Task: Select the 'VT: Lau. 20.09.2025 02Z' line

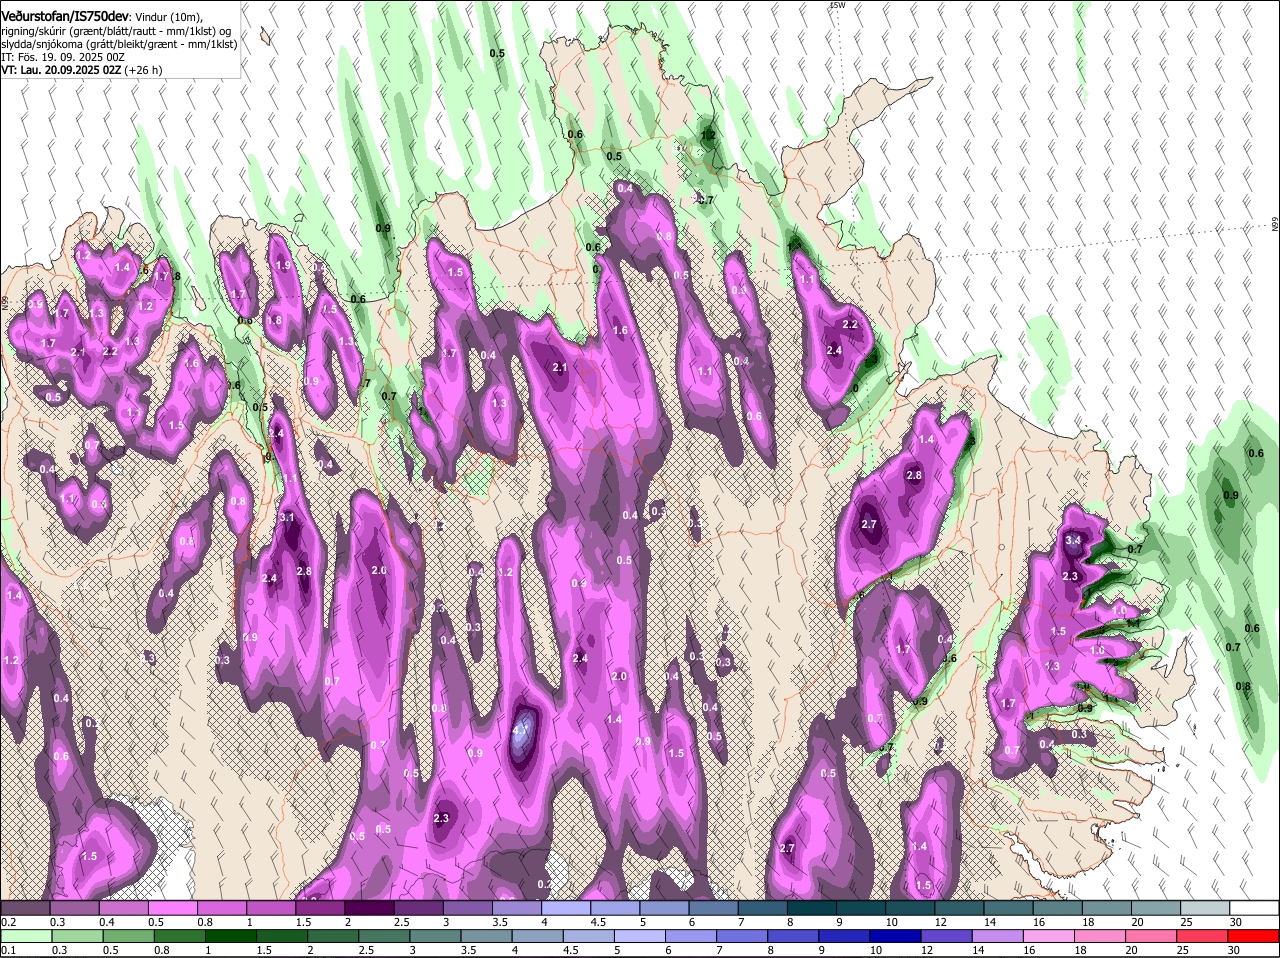Action: tap(61, 70)
